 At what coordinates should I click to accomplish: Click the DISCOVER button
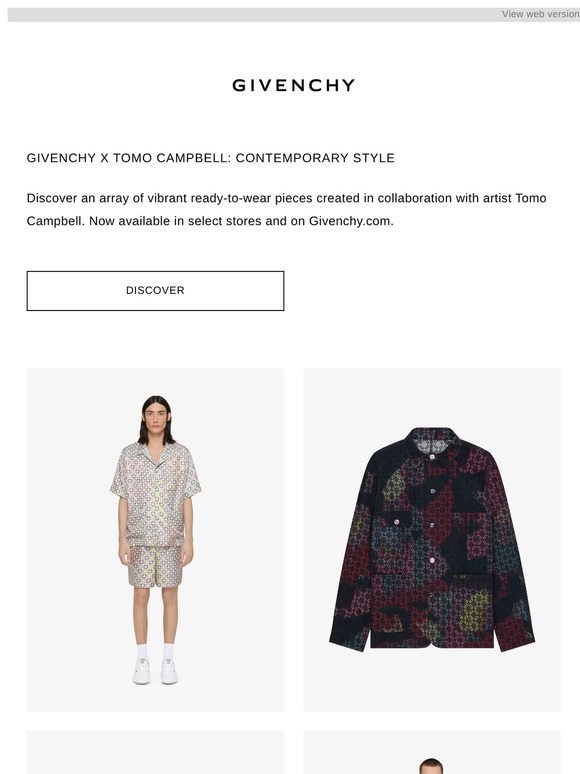155,291
